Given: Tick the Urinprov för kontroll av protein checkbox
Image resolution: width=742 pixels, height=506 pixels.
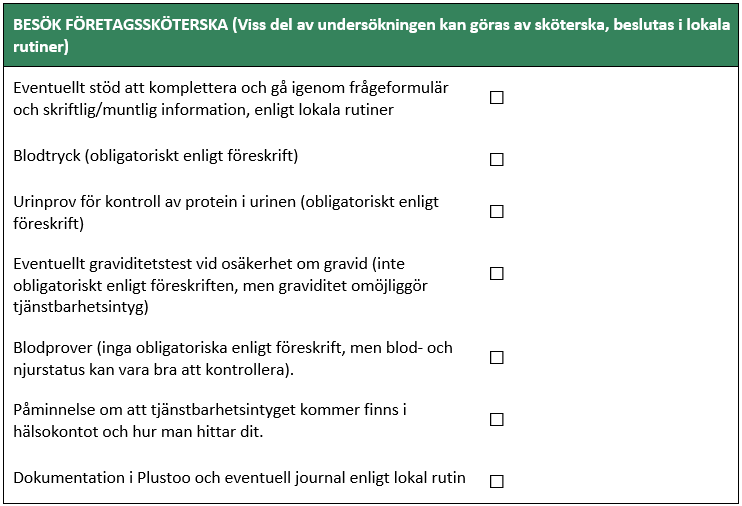Looking at the screenshot, I should (x=496, y=211).
